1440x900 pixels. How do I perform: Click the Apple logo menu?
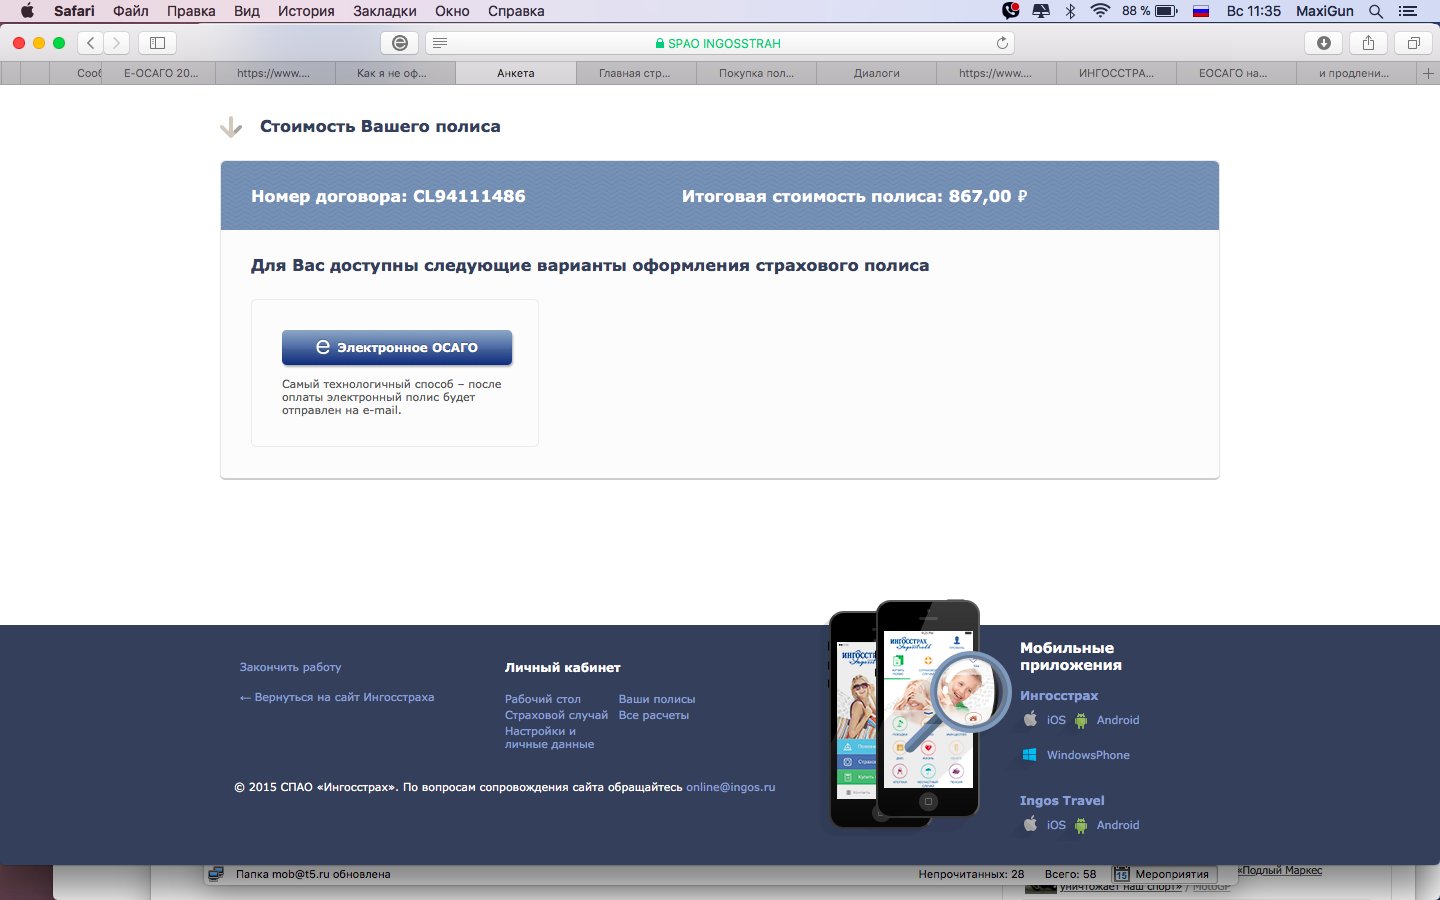click(27, 11)
